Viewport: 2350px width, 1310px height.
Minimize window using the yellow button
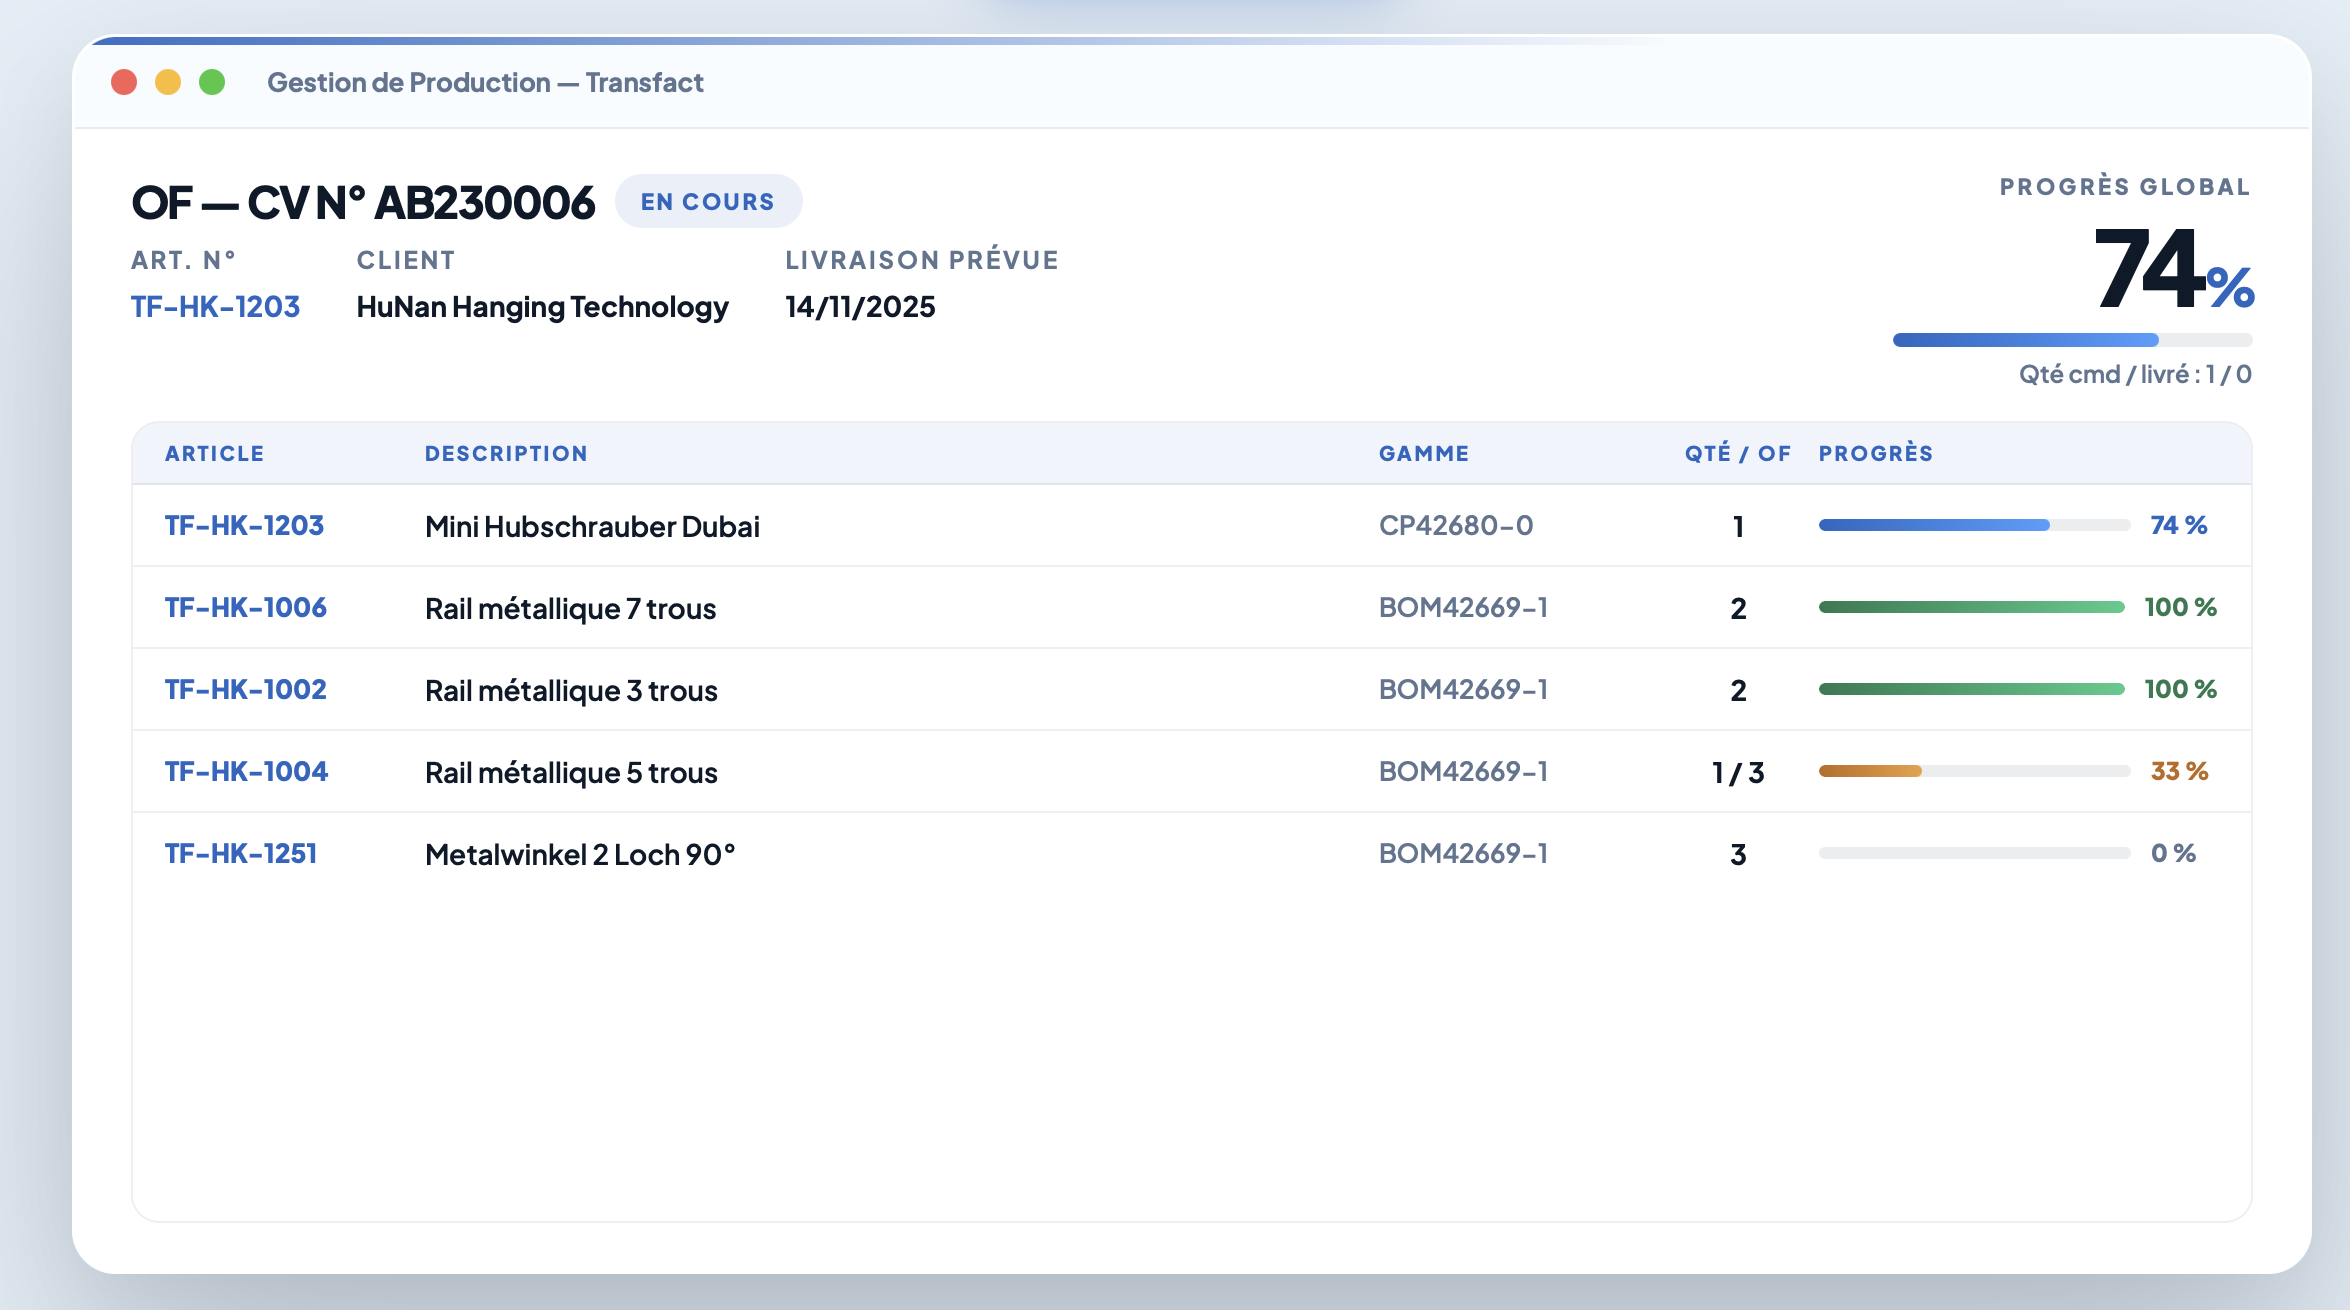tap(168, 82)
